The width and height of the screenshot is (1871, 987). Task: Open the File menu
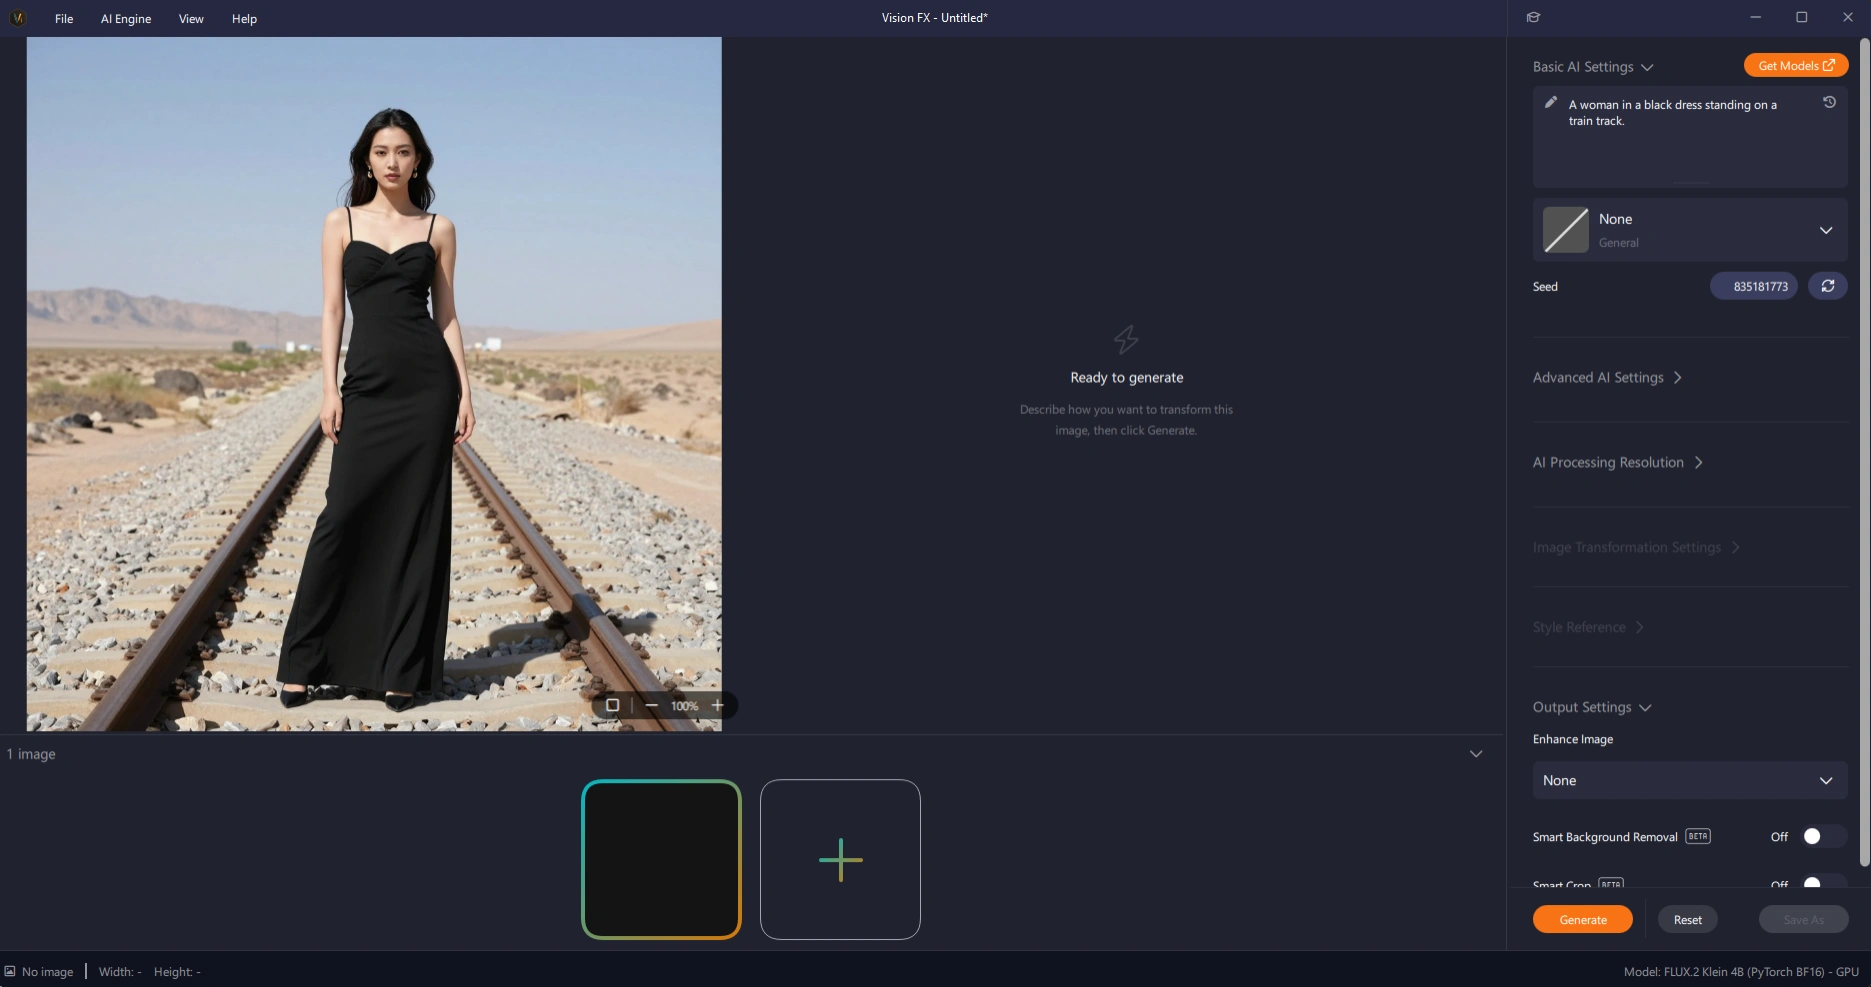[64, 18]
